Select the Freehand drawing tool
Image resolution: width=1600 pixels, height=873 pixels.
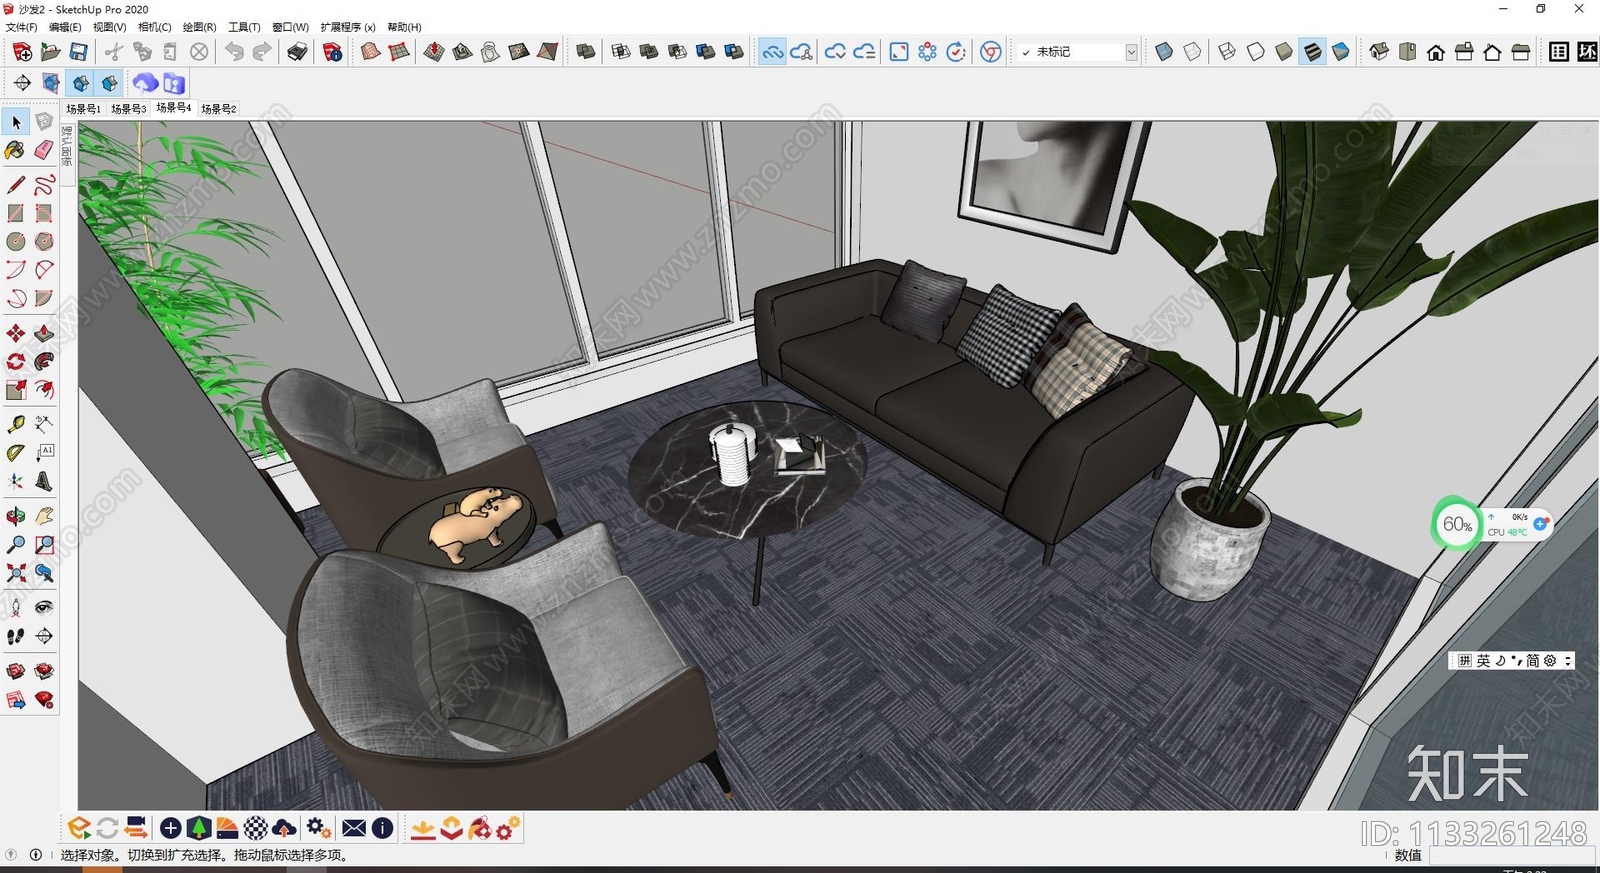[x=44, y=185]
